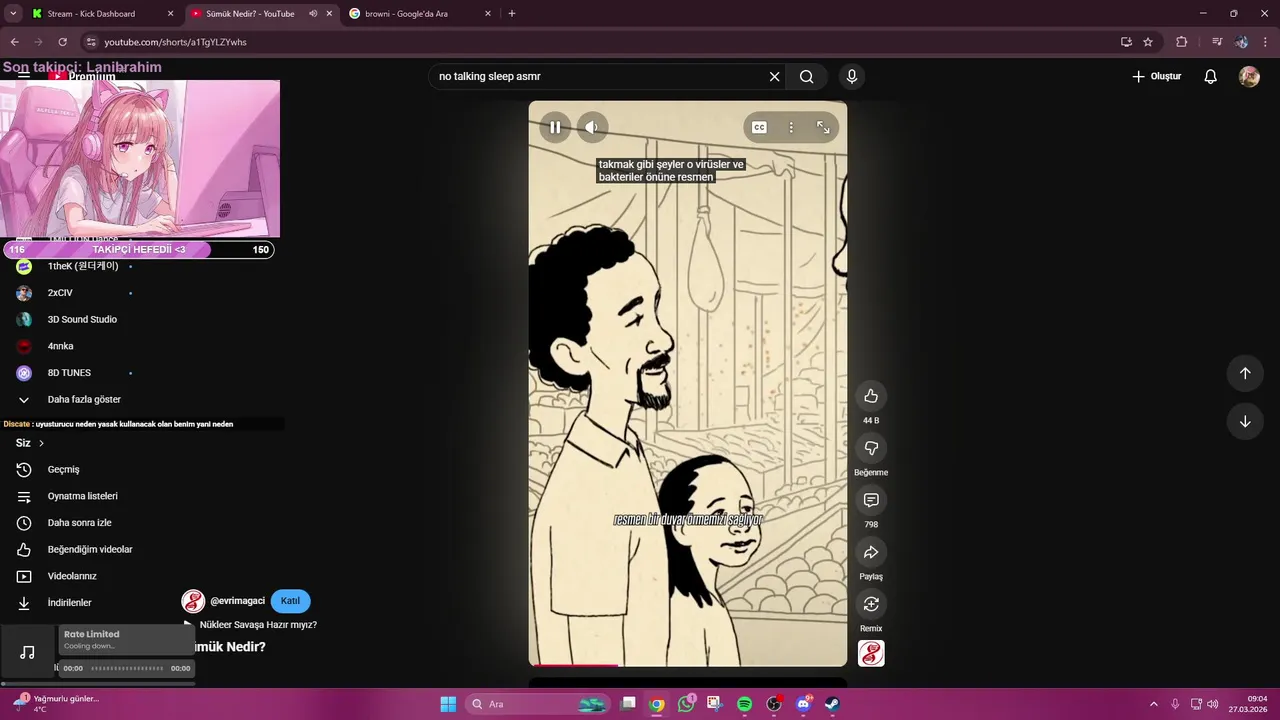Screen dimensions: 1280x720
Task: Open the Oluştur create menu
Action: 1157,76
